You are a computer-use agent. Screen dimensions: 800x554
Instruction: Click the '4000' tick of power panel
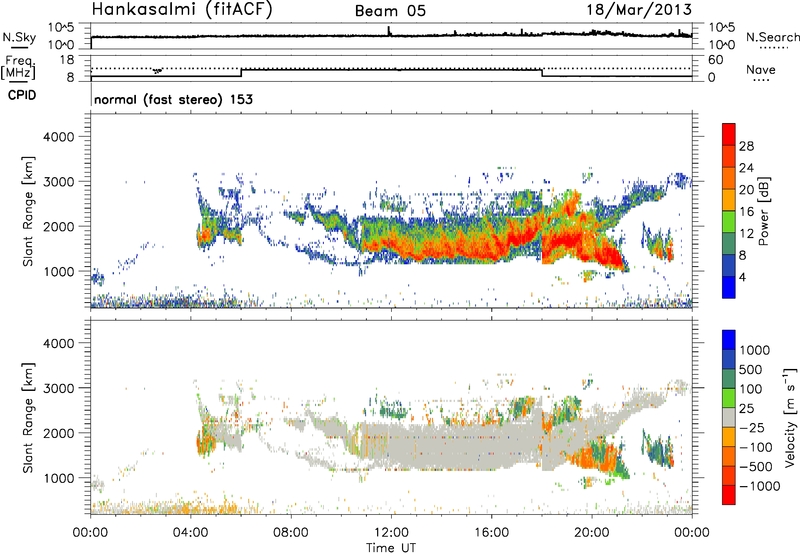[x=59, y=137]
